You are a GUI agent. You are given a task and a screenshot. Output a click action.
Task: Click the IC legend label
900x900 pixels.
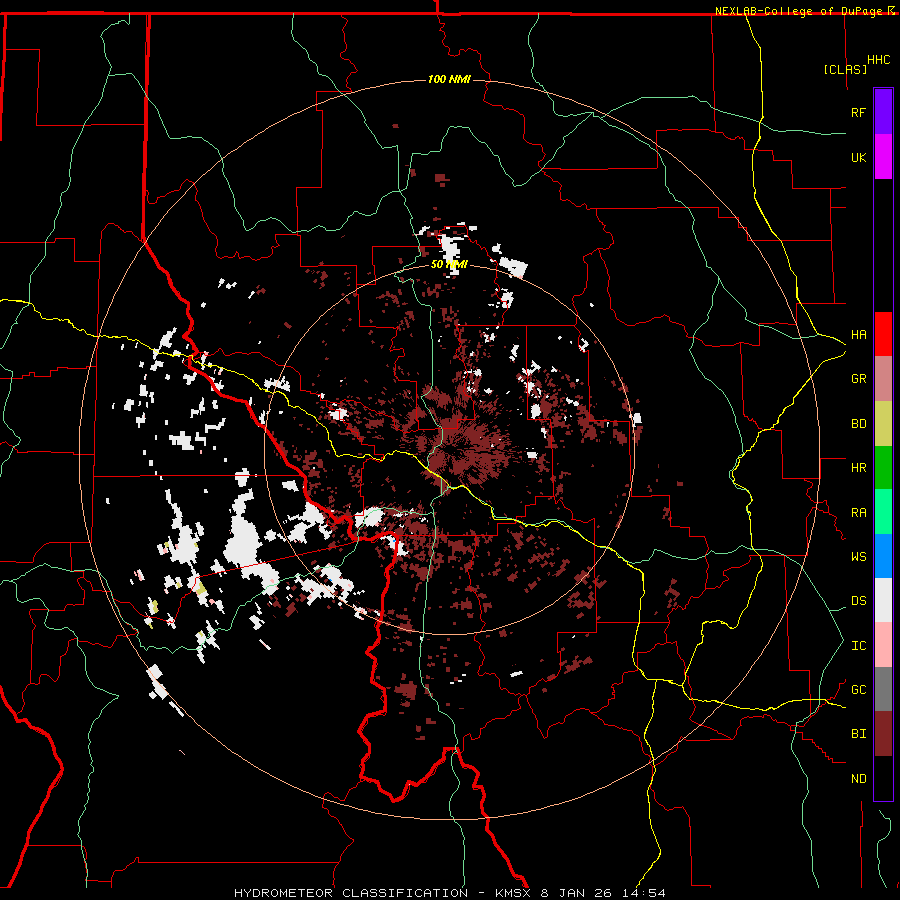click(x=858, y=646)
